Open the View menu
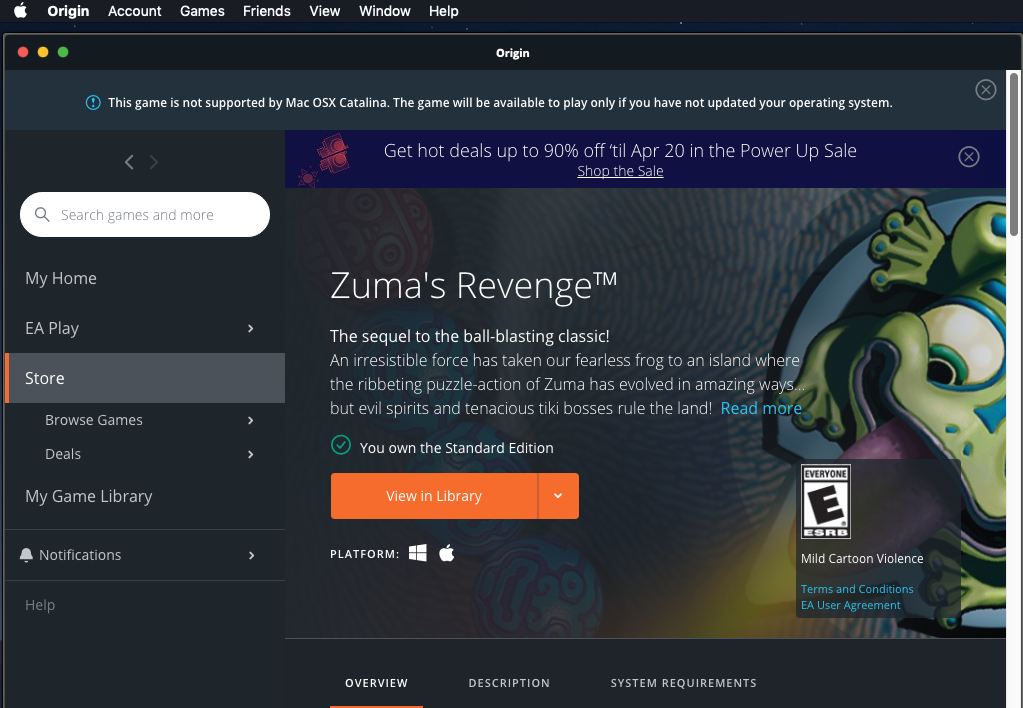The image size is (1023, 708). pos(325,11)
